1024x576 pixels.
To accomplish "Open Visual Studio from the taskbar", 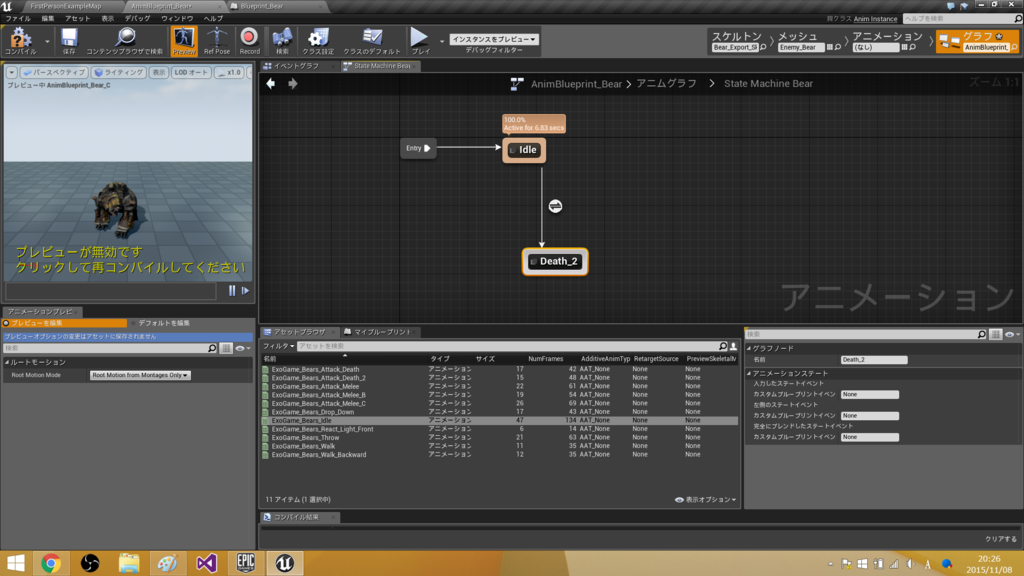I will point(206,563).
